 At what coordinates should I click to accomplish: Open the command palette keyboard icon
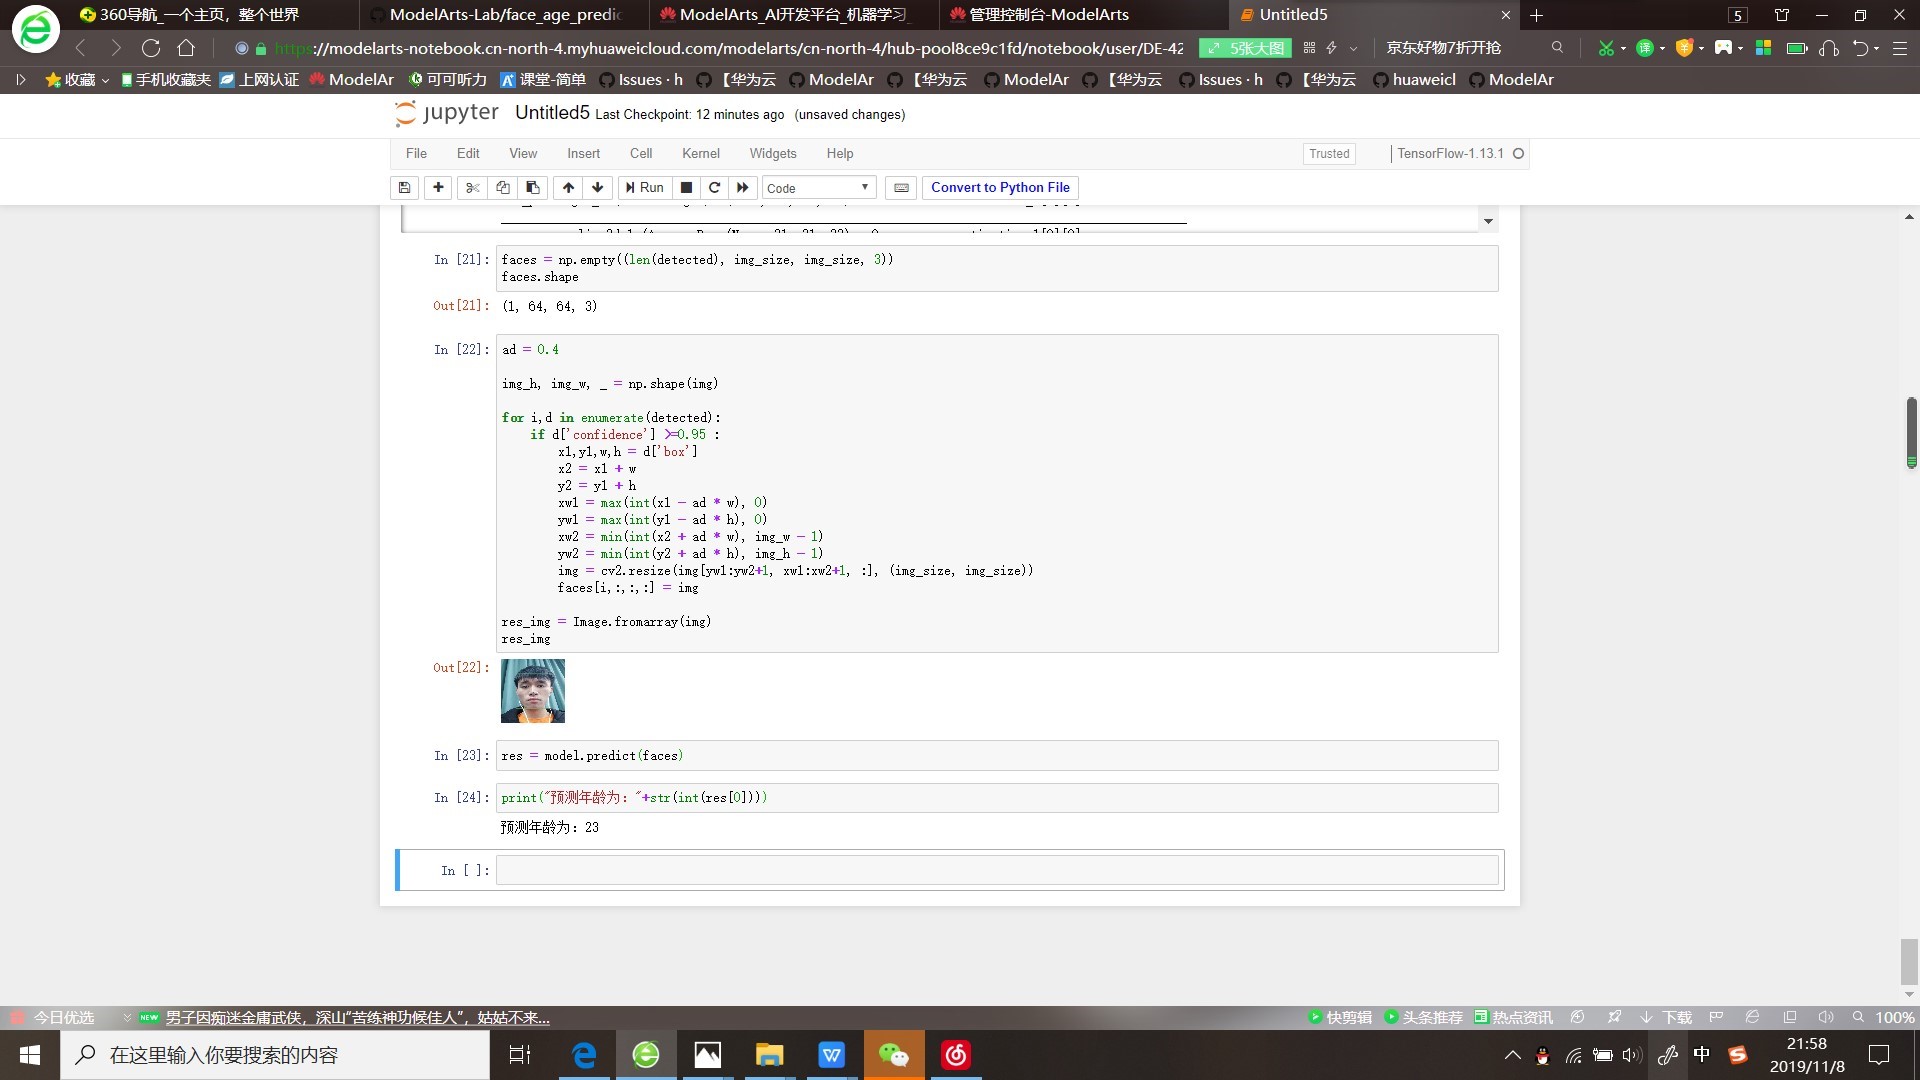coord(901,187)
